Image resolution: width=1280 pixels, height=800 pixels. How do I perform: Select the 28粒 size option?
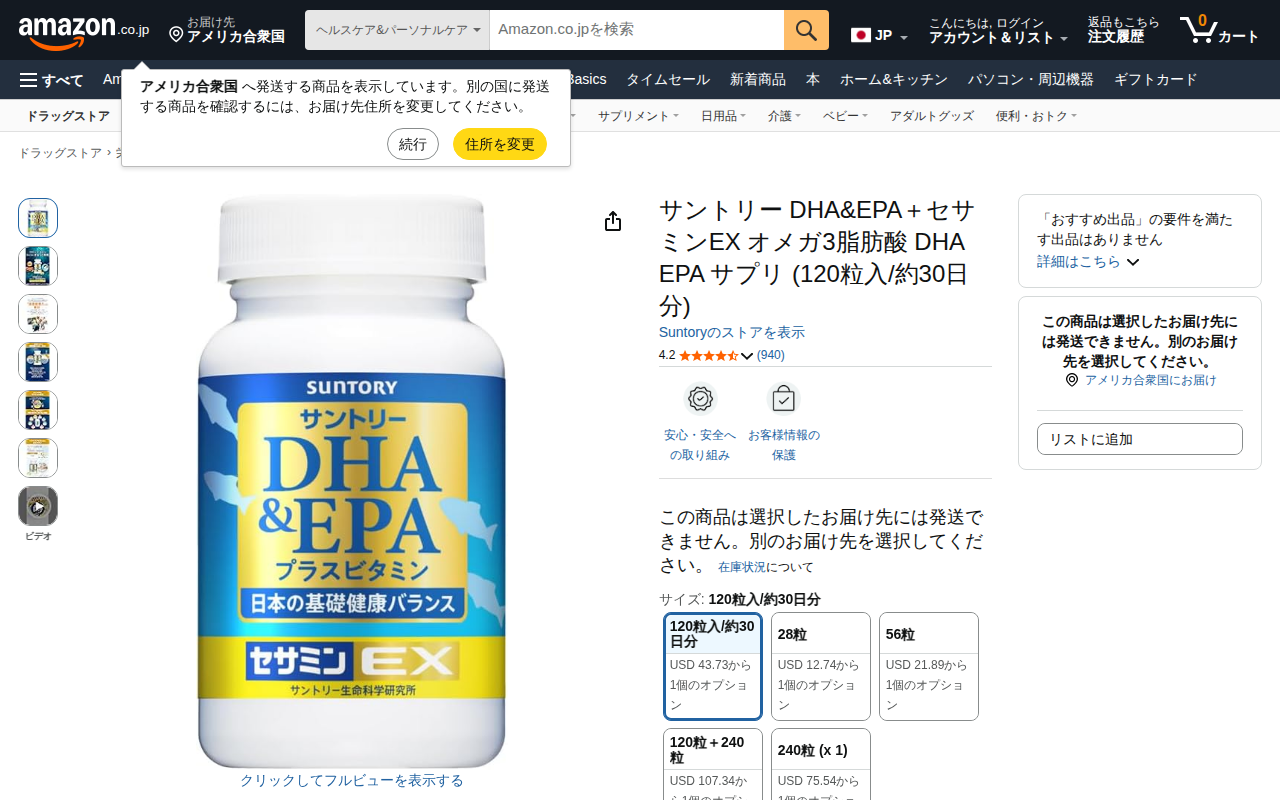coord(821,666)
